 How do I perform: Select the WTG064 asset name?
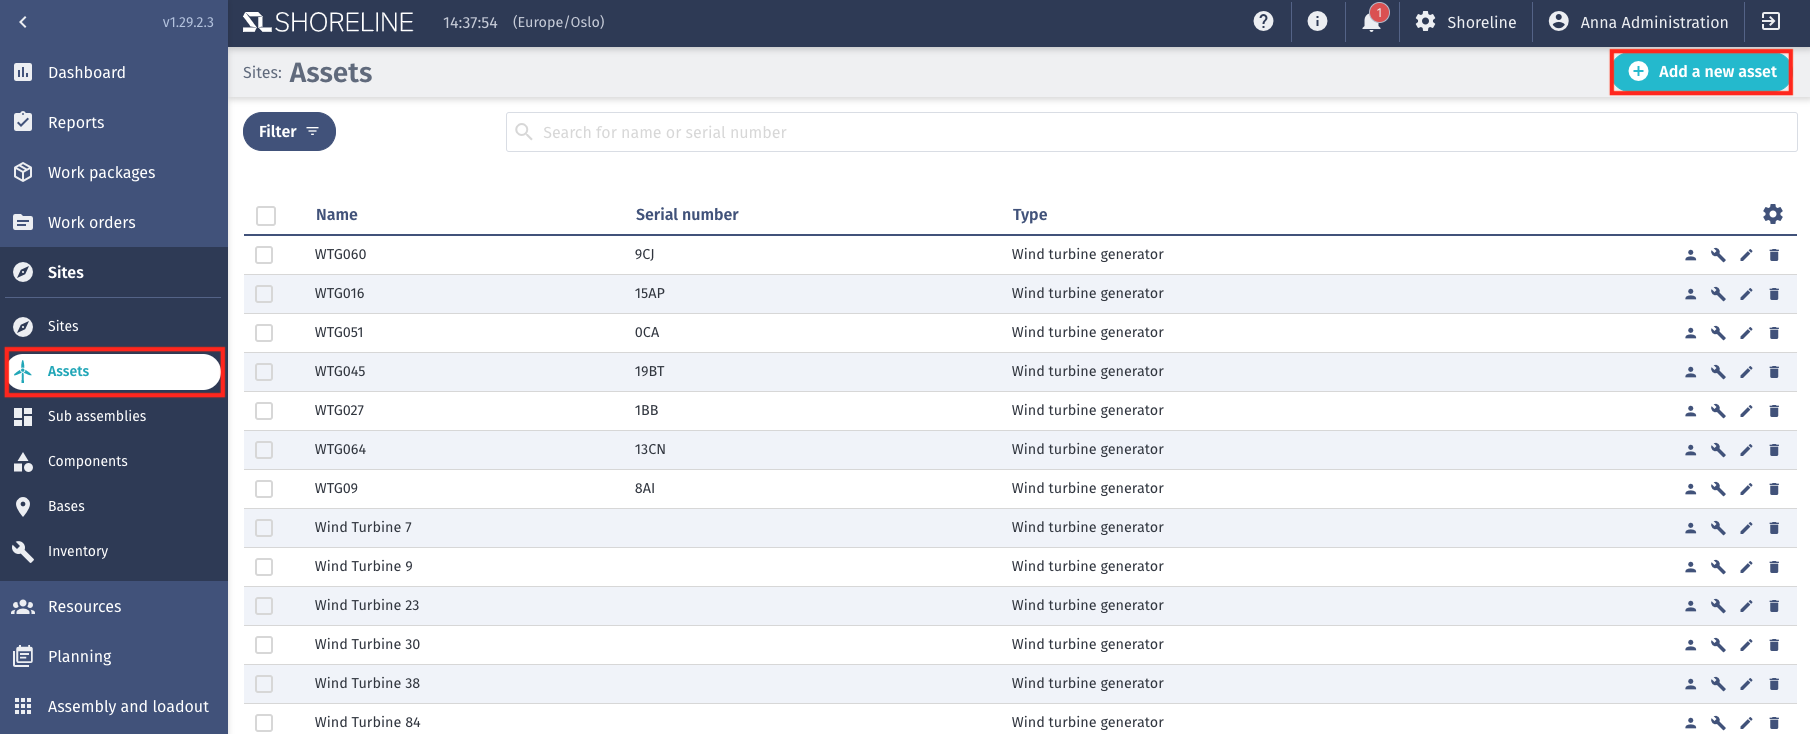pyautogui.click(x=340, y=450)
